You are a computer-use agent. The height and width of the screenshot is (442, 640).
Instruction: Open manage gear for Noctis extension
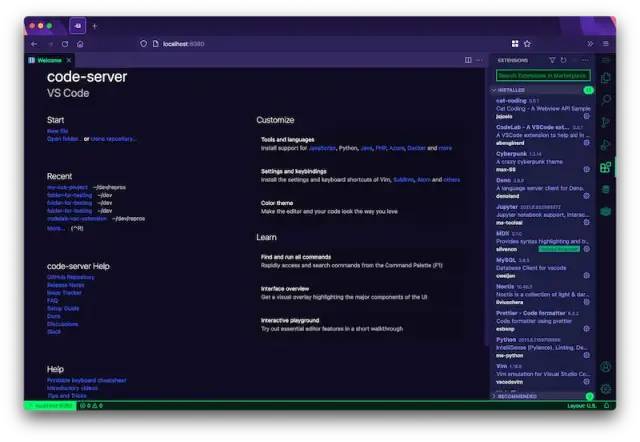point(587,302)
